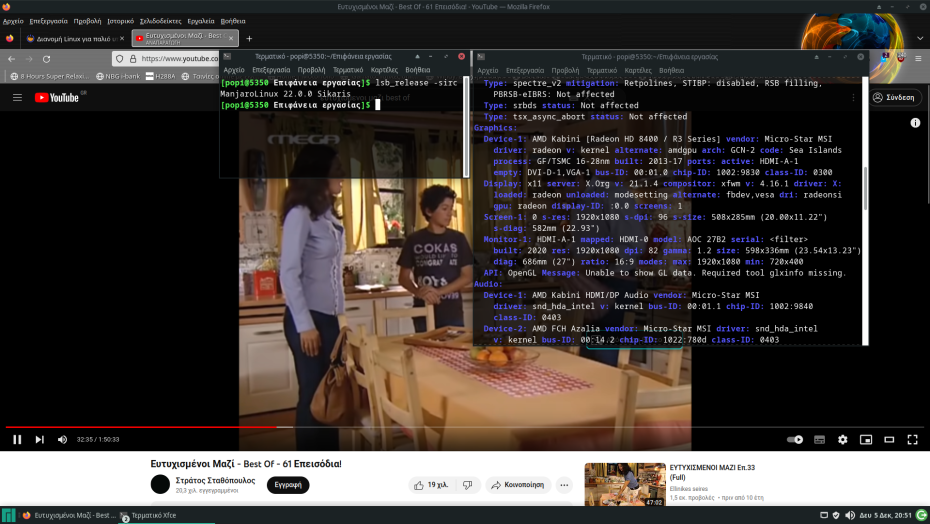This screenshot has width=930, height=524.
Task: Dislike the video with thumbs down
Action: pyautogui.click(x=467, y=485)
